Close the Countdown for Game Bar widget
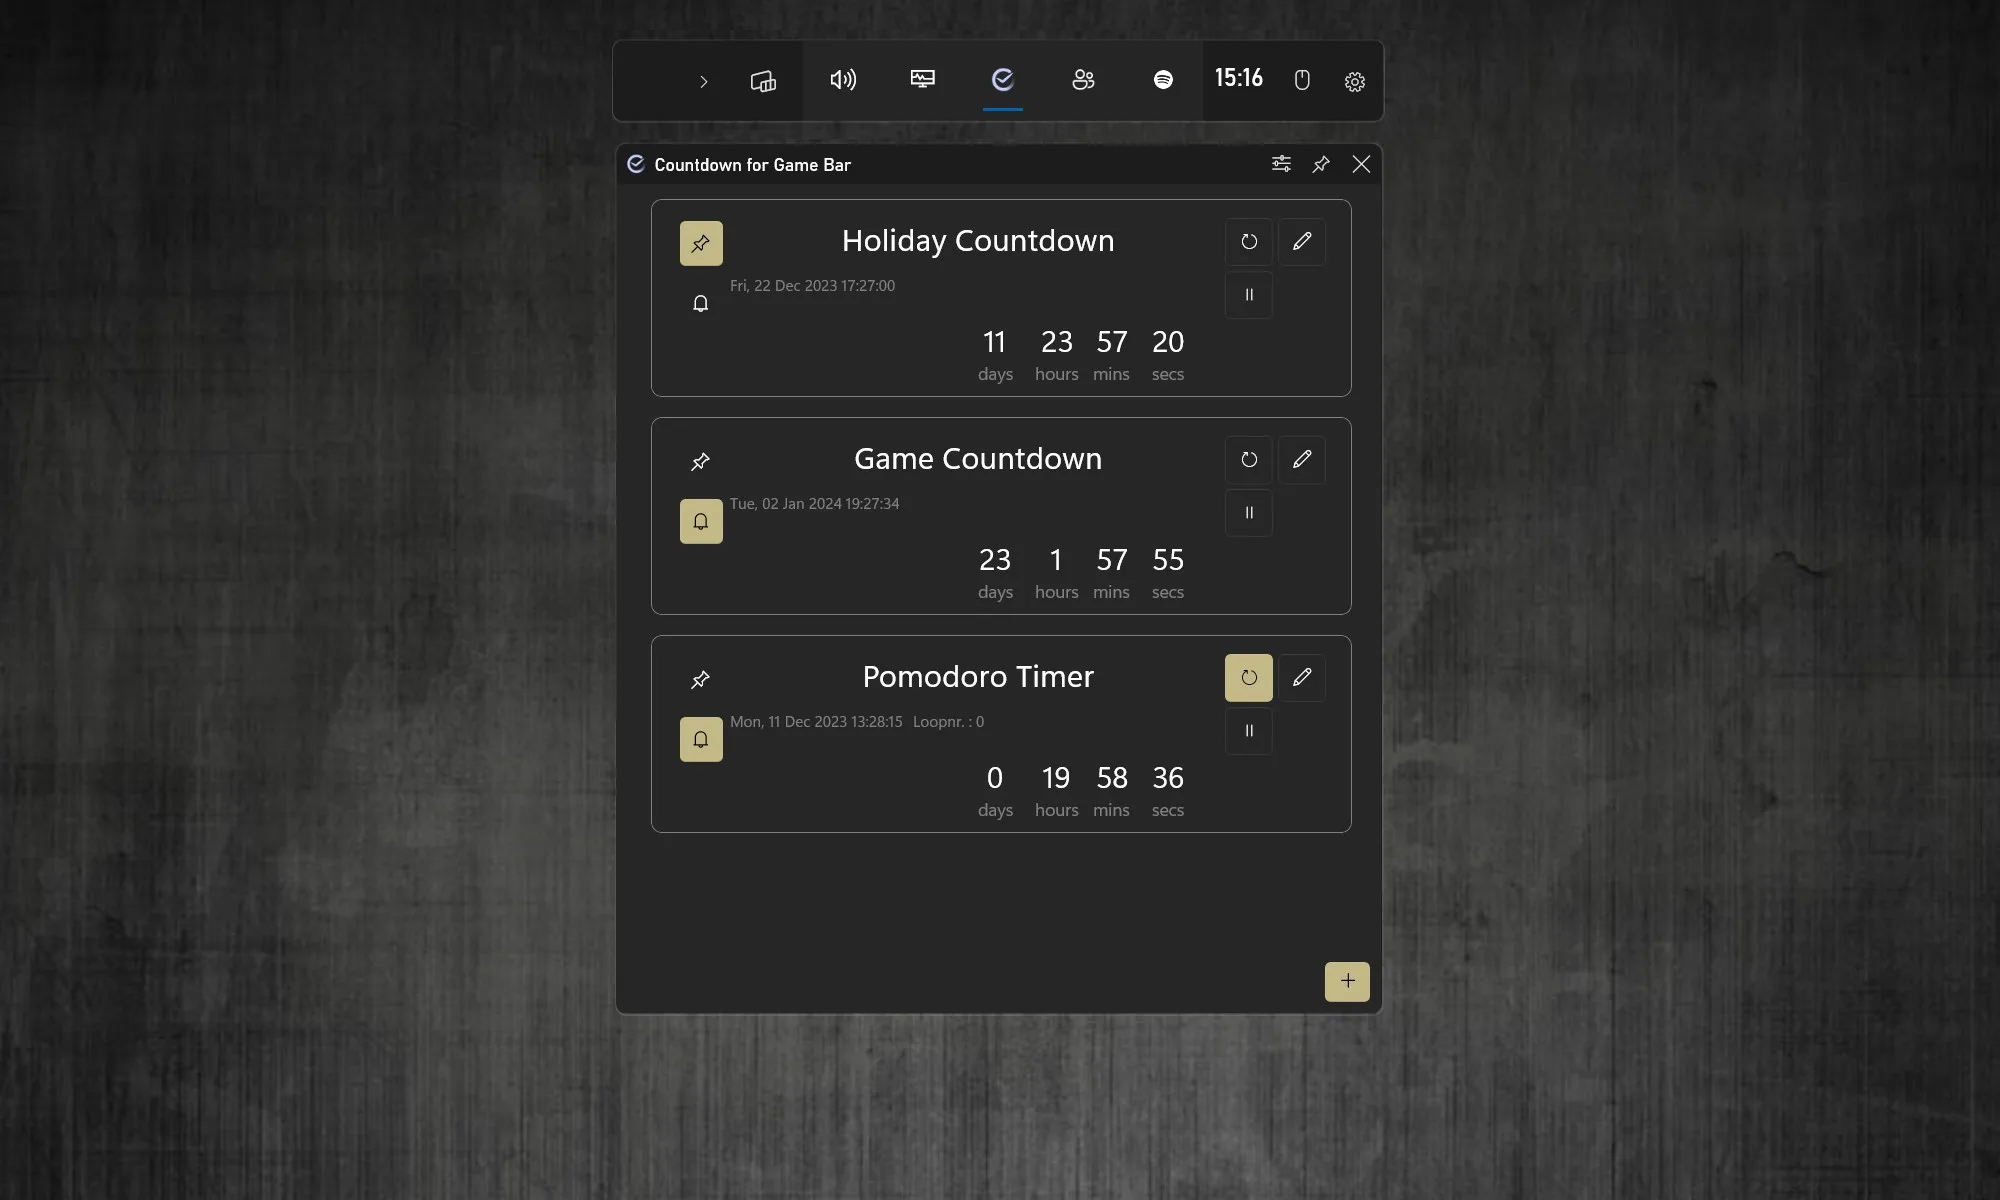This screenshot has width=2000, height=1200. (1361, 164)
